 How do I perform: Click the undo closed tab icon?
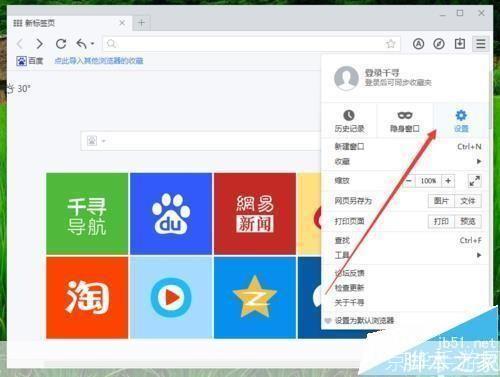tap(82, 44)
